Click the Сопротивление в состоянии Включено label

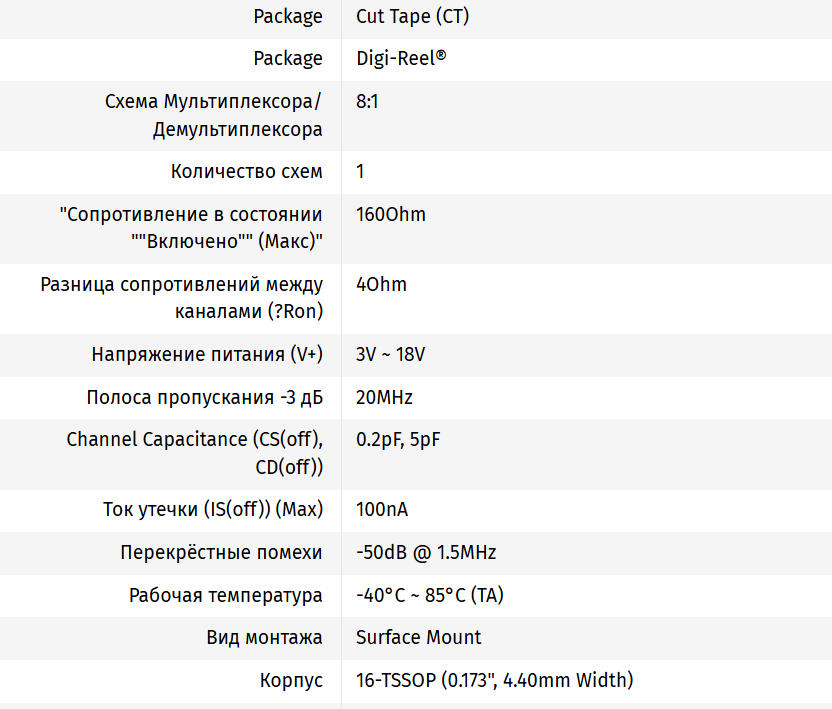coord(191,228)
